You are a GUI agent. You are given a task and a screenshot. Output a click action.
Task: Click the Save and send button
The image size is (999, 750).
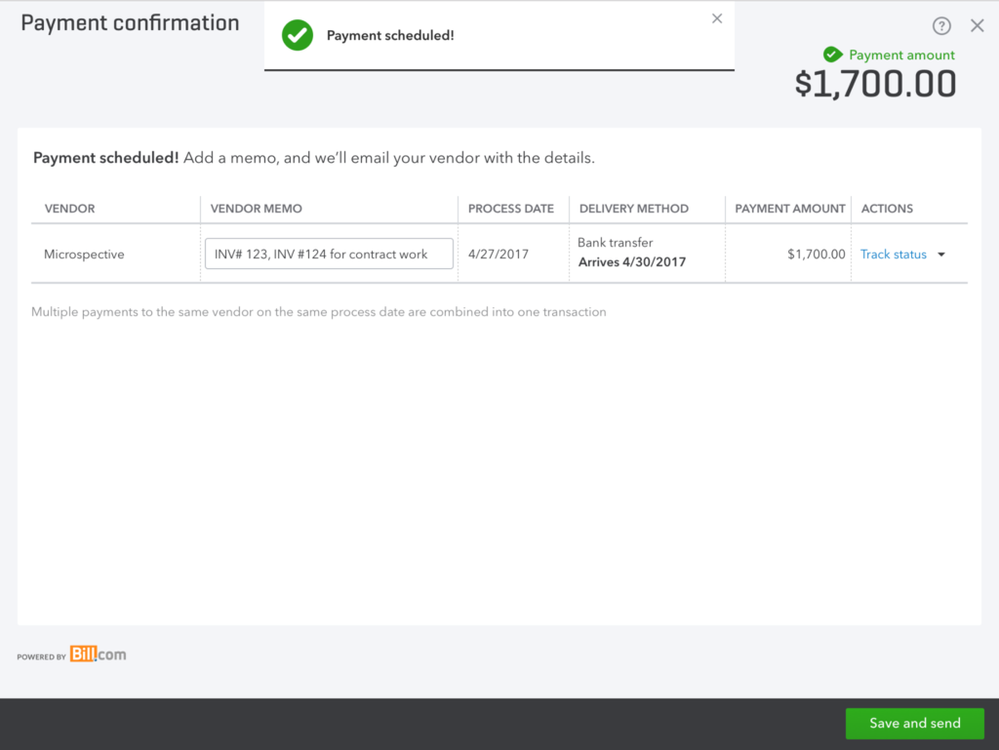(914, 723)
